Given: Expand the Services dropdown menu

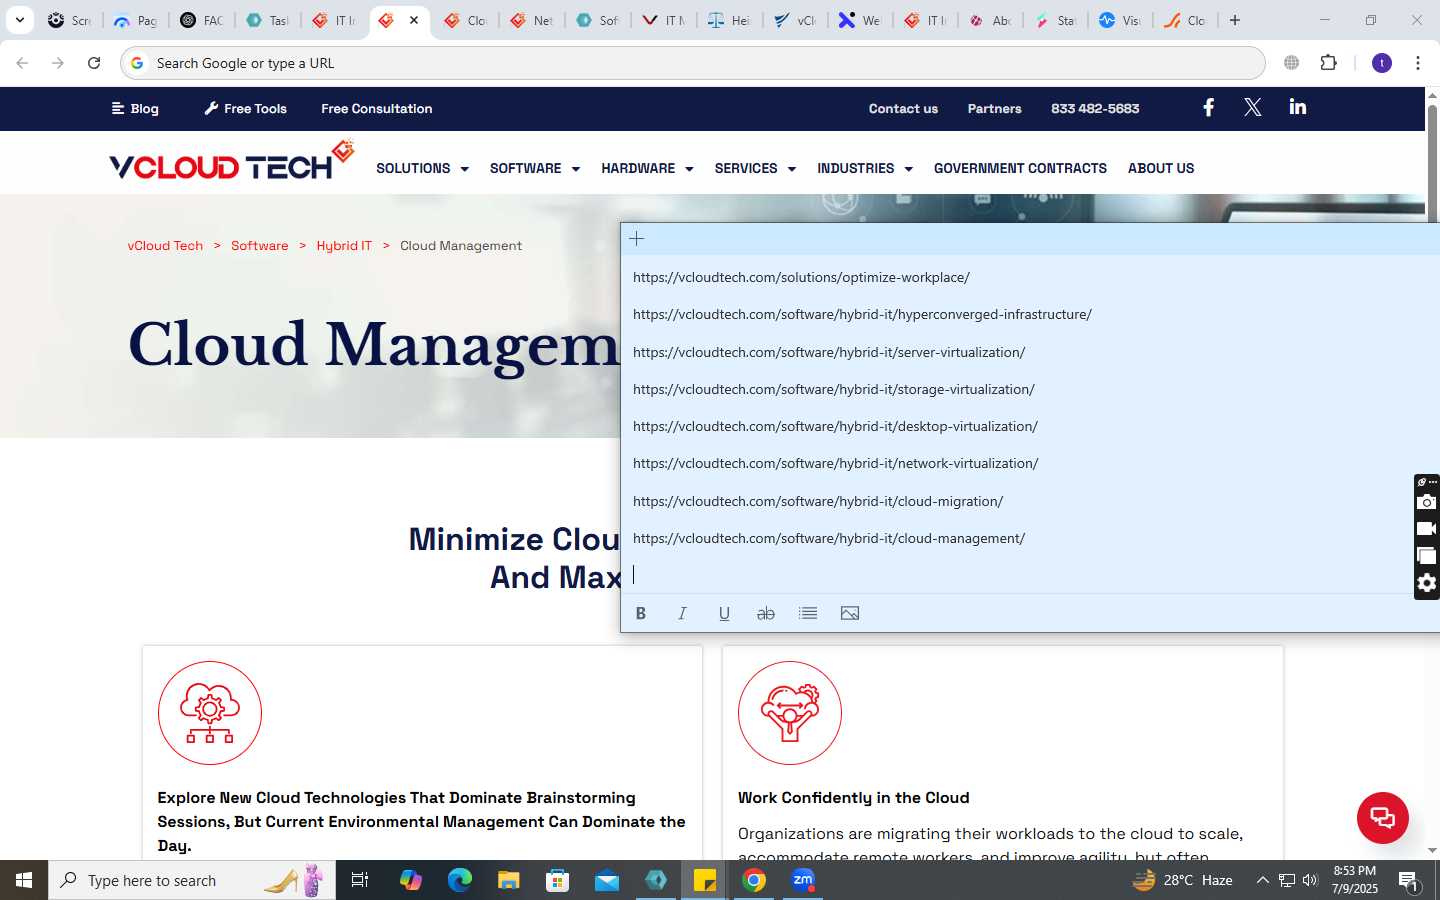Looking at the screenshot, I should (x=755, y=168).
